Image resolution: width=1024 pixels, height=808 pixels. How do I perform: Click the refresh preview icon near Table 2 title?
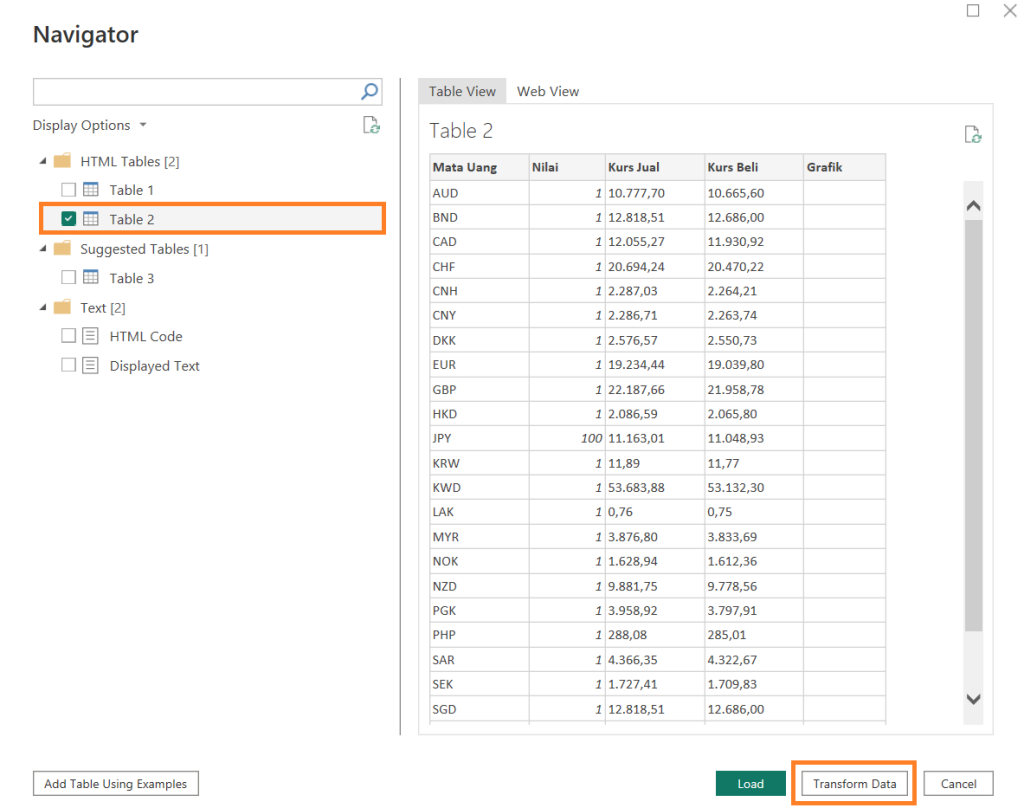(x=972, y=134)
